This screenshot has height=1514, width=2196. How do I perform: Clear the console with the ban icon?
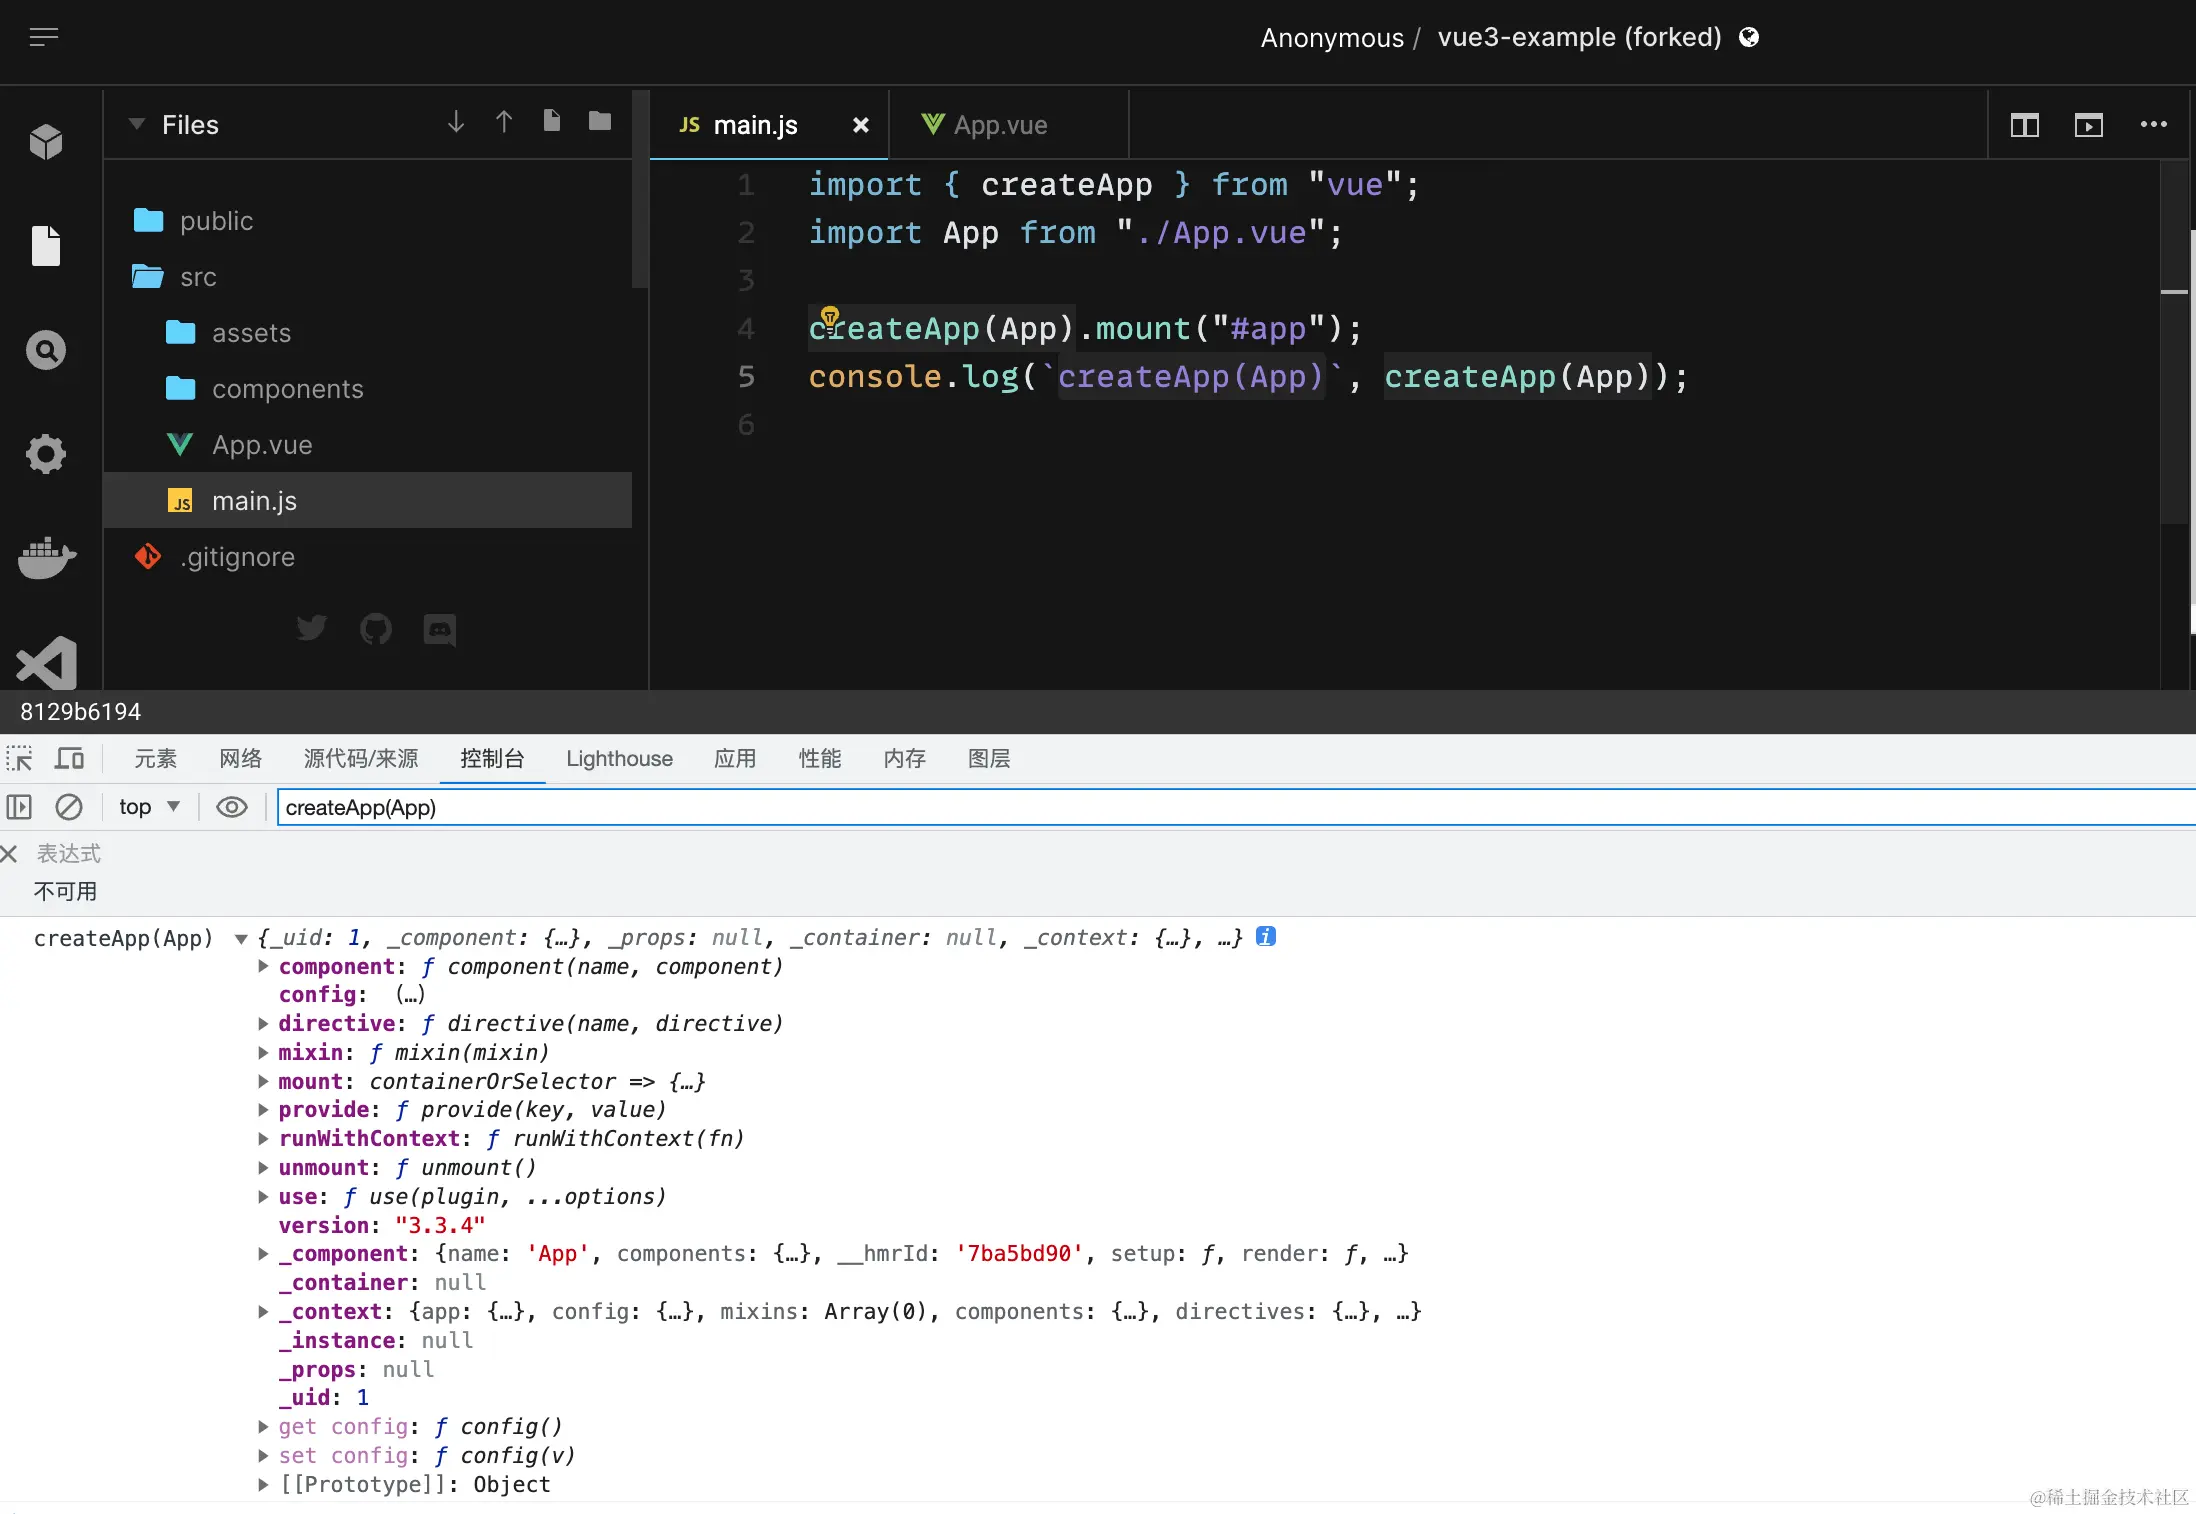pos(69,807)
